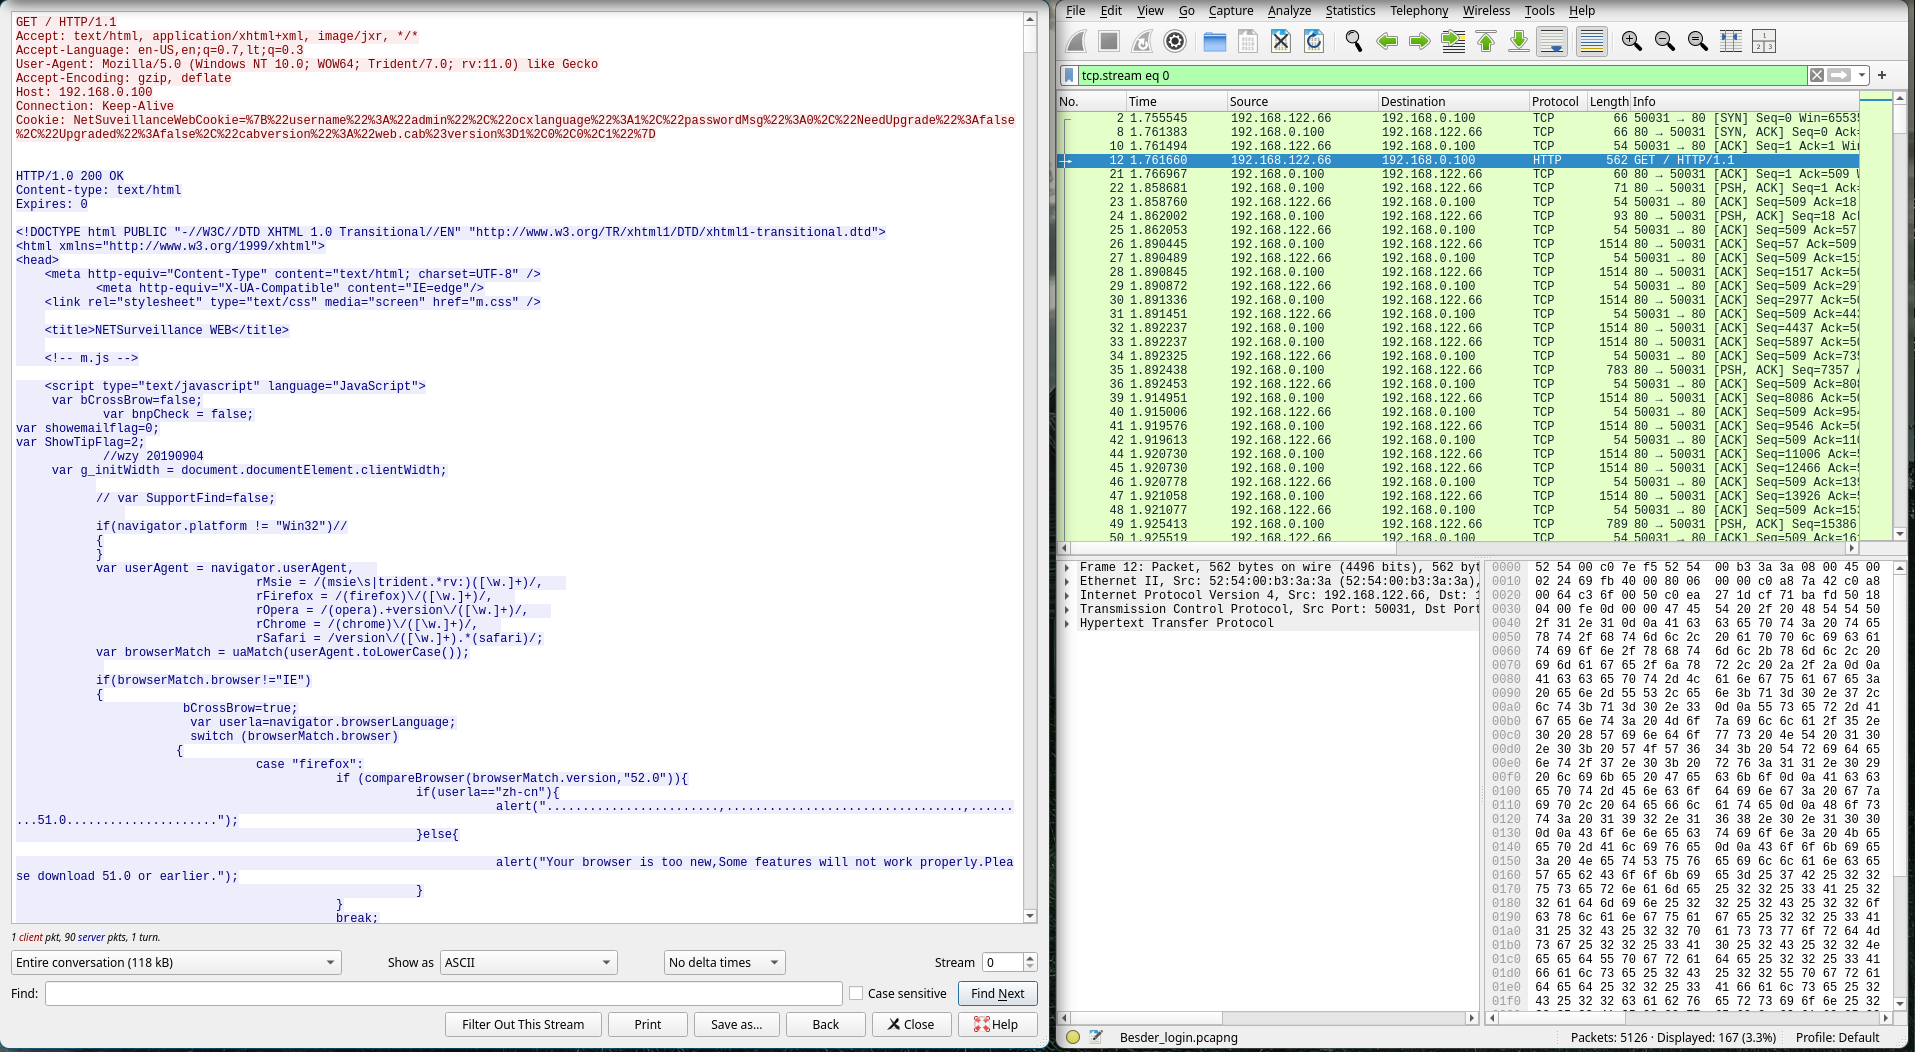
Task: Stop capturing packets toolbar icon
Action: pyautogui.click(x=1109, y=41)
